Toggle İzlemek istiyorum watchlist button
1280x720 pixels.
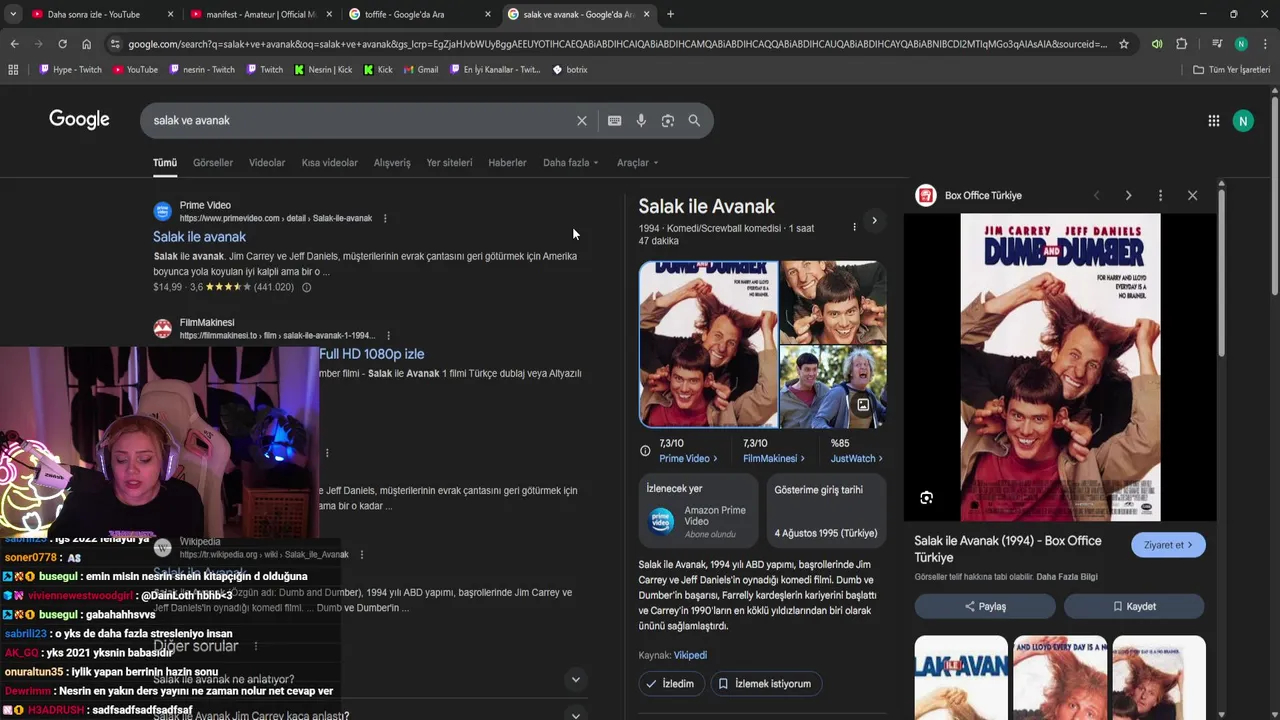tap(766, 684)
